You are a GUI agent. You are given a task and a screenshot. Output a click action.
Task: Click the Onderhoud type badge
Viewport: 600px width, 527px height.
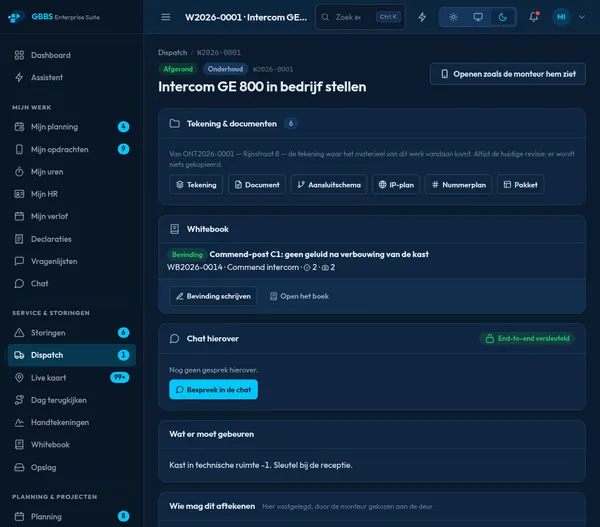tap(225, 69)
